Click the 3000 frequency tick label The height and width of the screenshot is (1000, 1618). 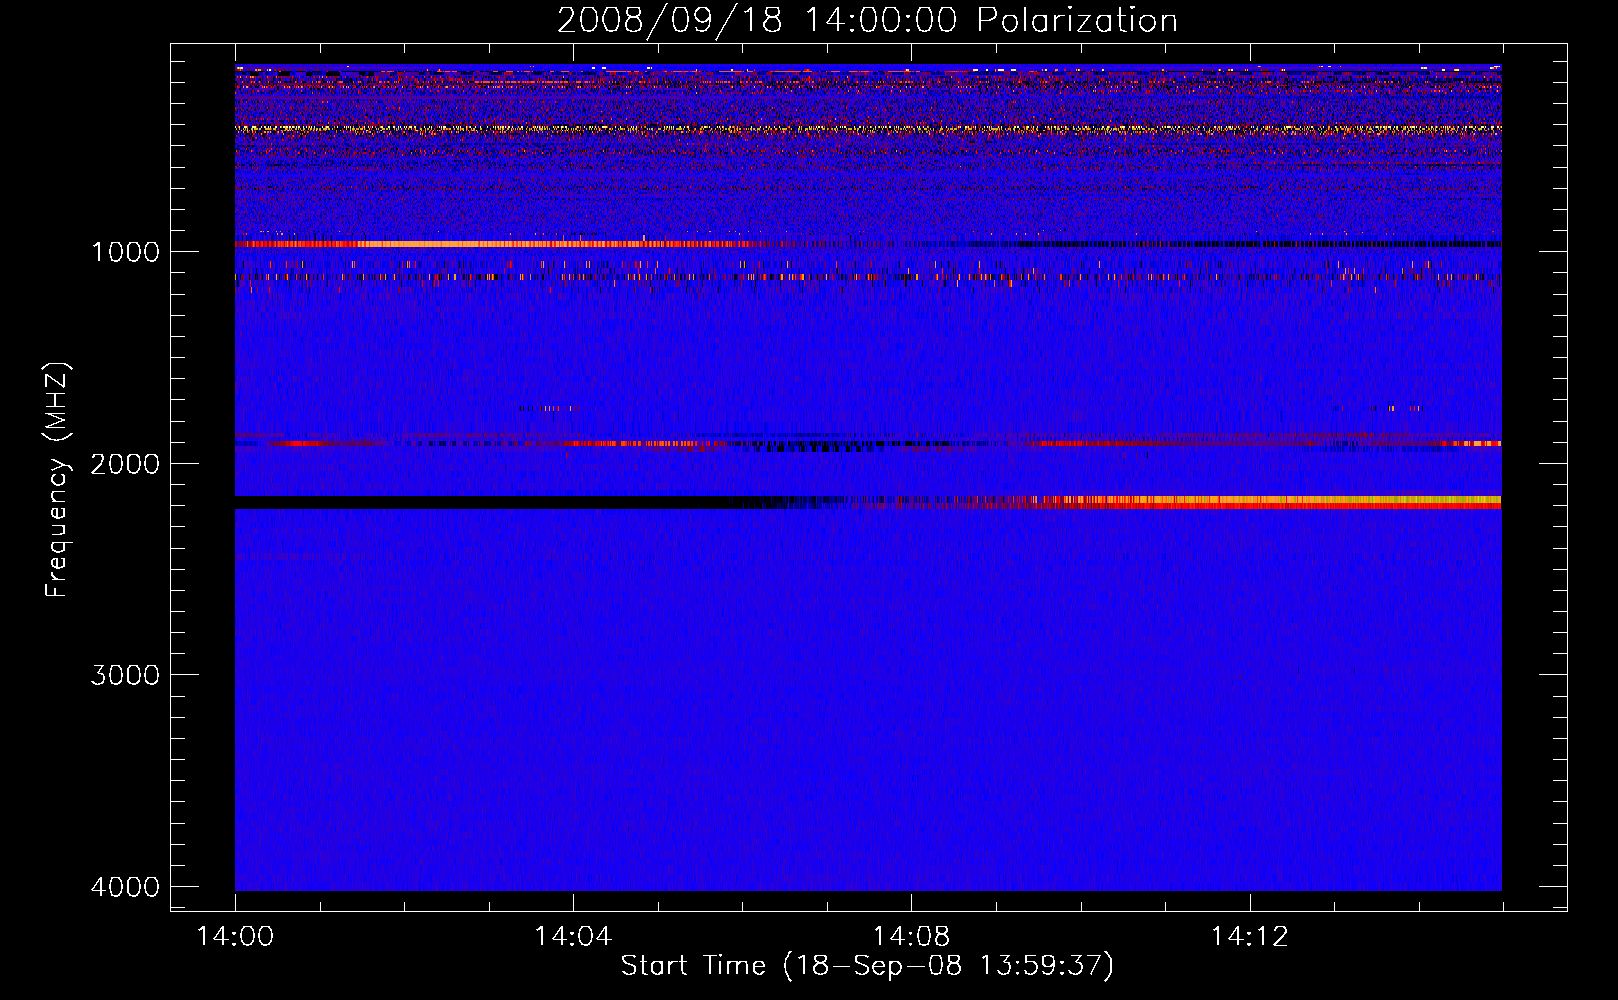coord(125,675)
